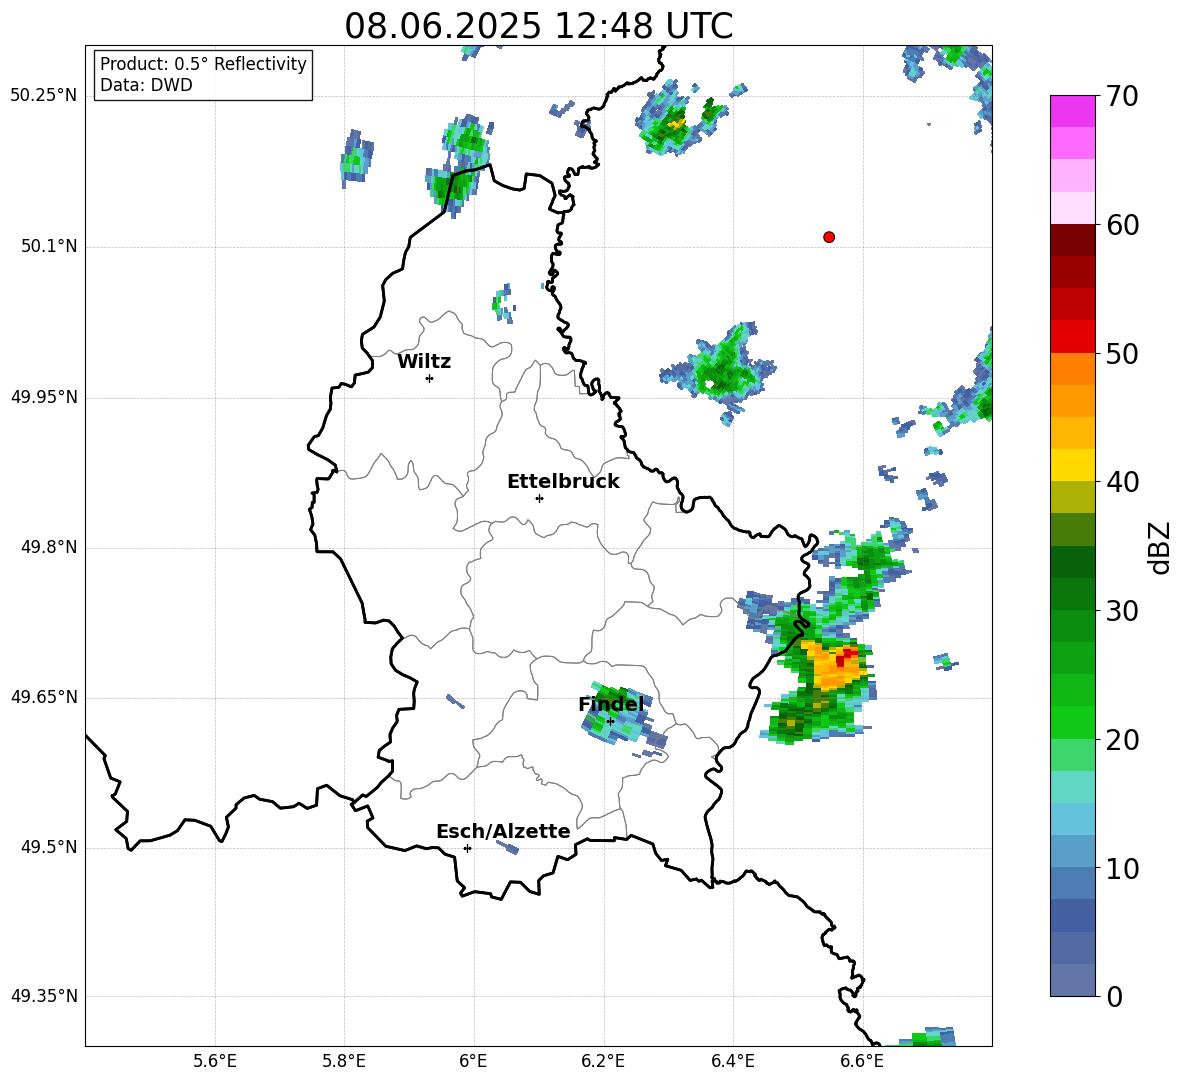The height and width of the screenshot is (1081, 1184).
Task: Click the 10 tick label on colorbar
Action: click(x=1122, y=868)
